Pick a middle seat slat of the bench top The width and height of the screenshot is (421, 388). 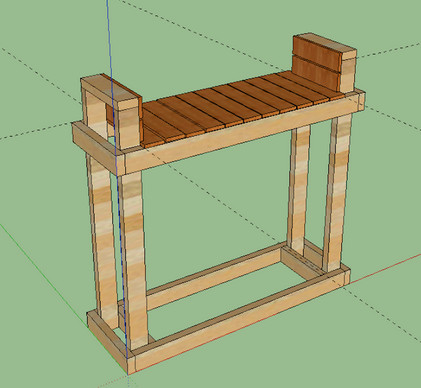[x=233, y=106]
